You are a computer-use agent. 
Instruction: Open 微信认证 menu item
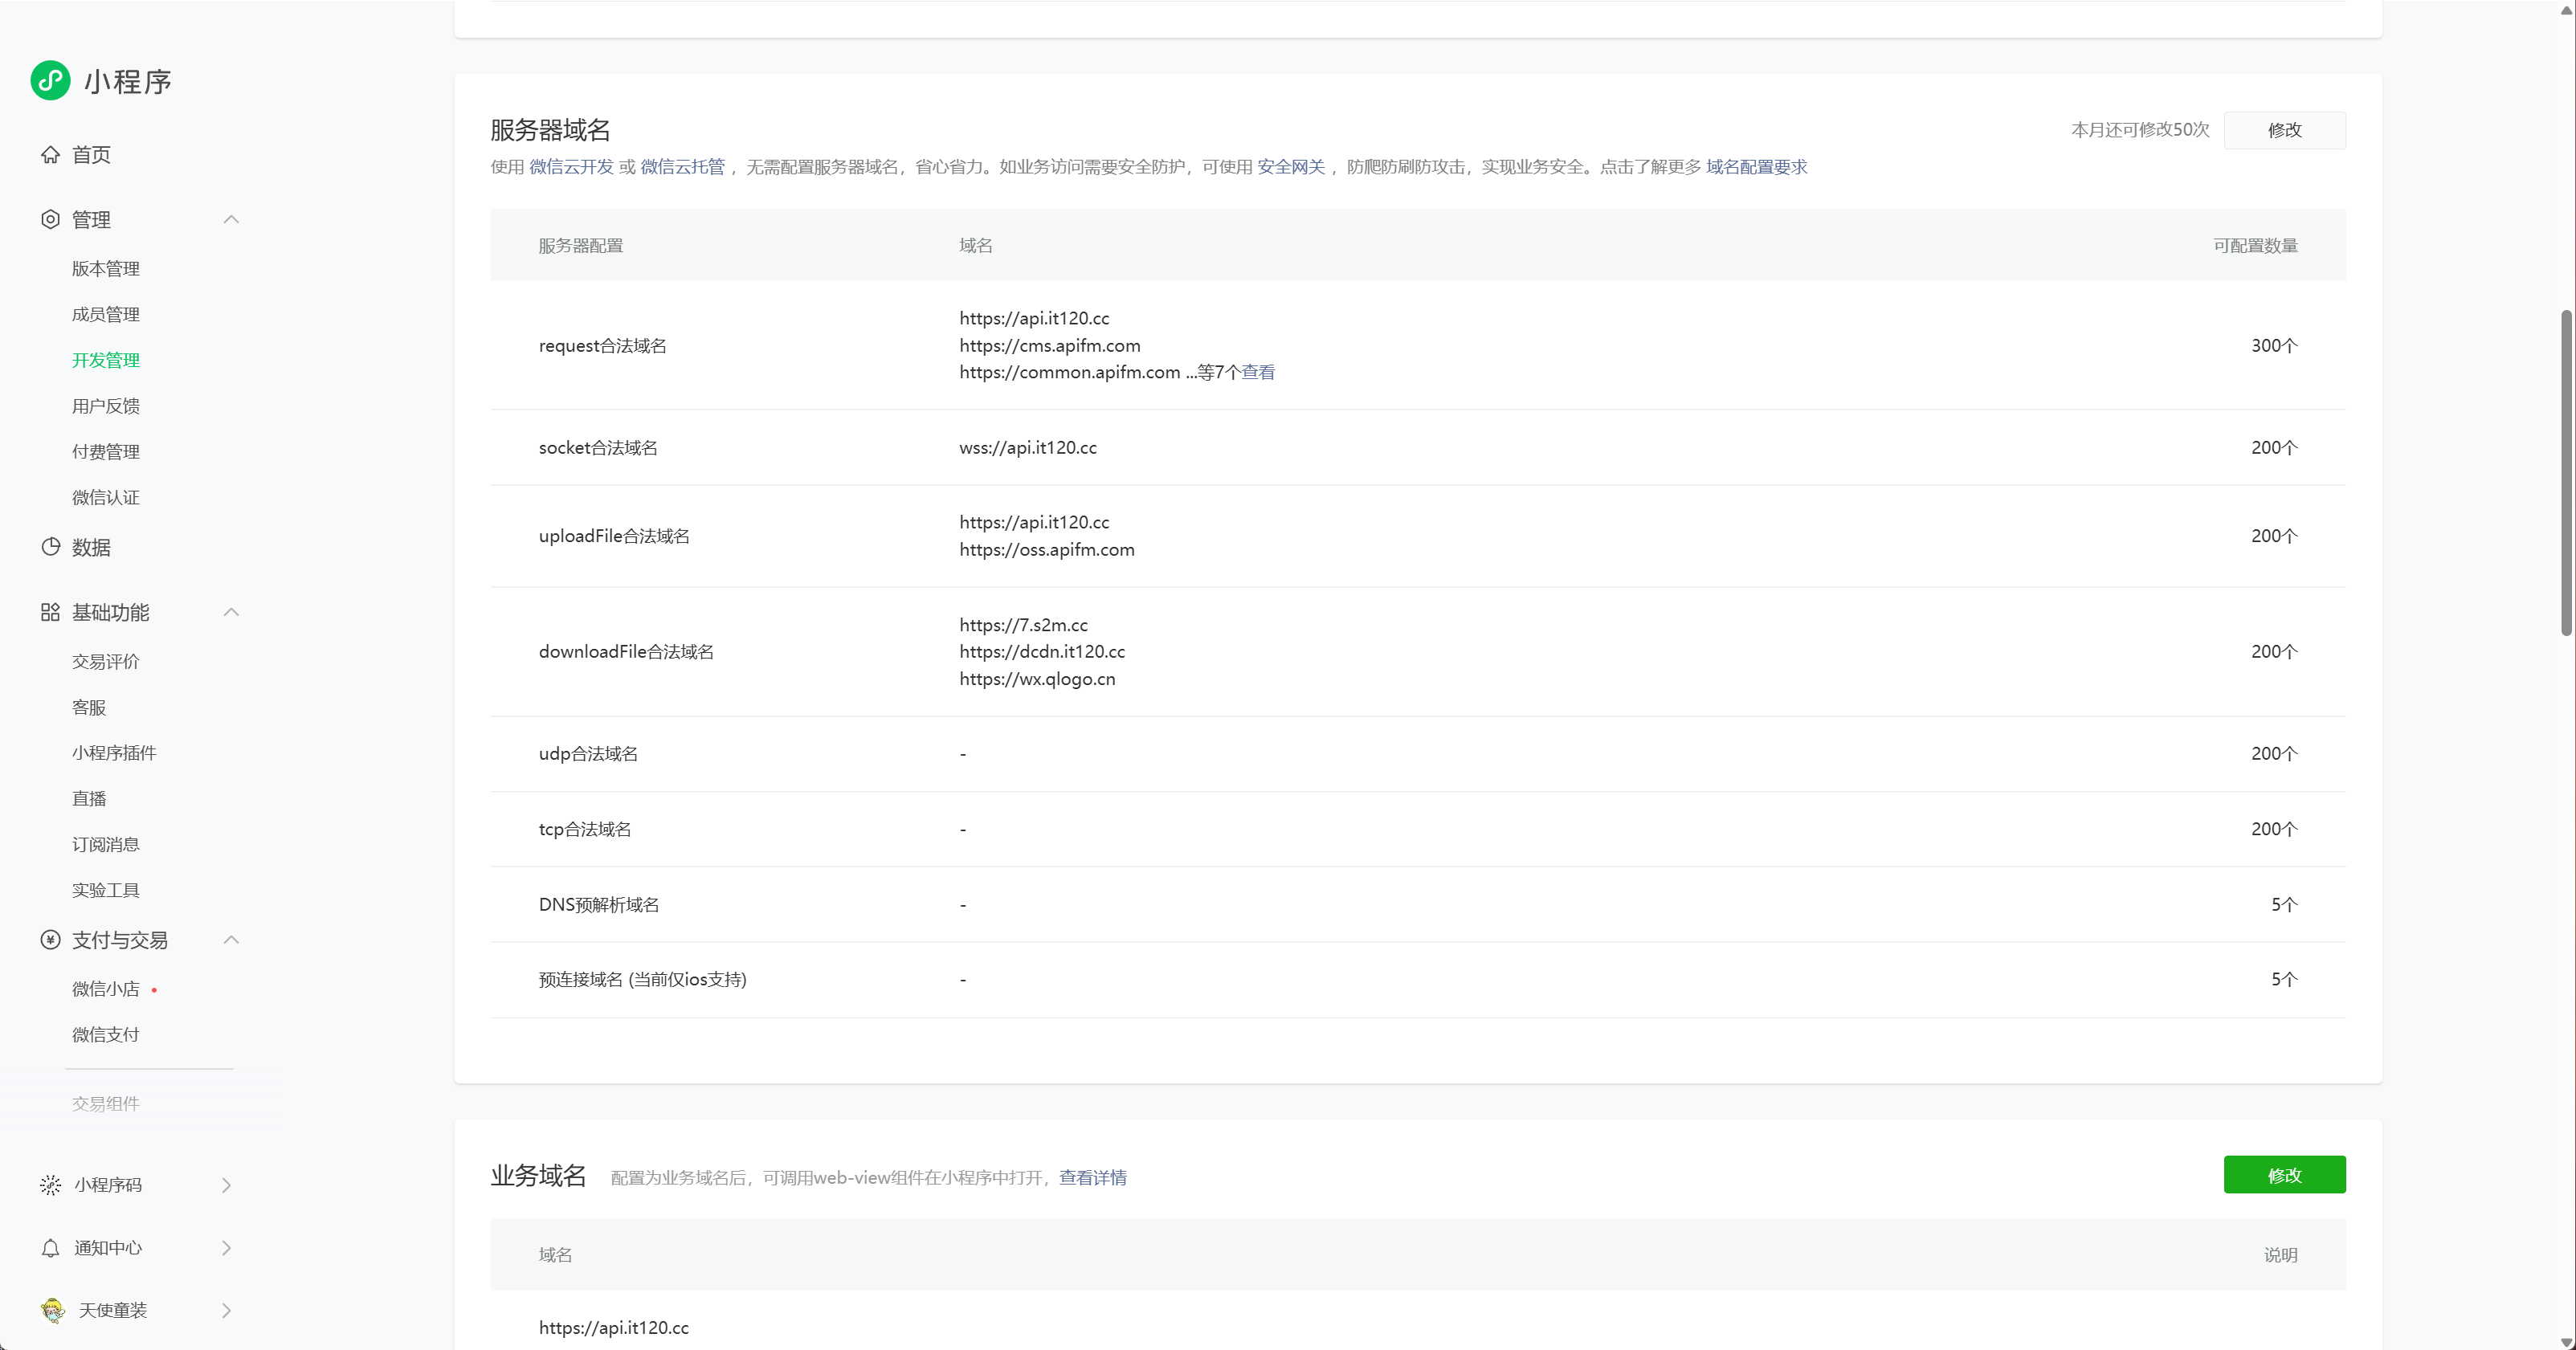click(106, 497)
